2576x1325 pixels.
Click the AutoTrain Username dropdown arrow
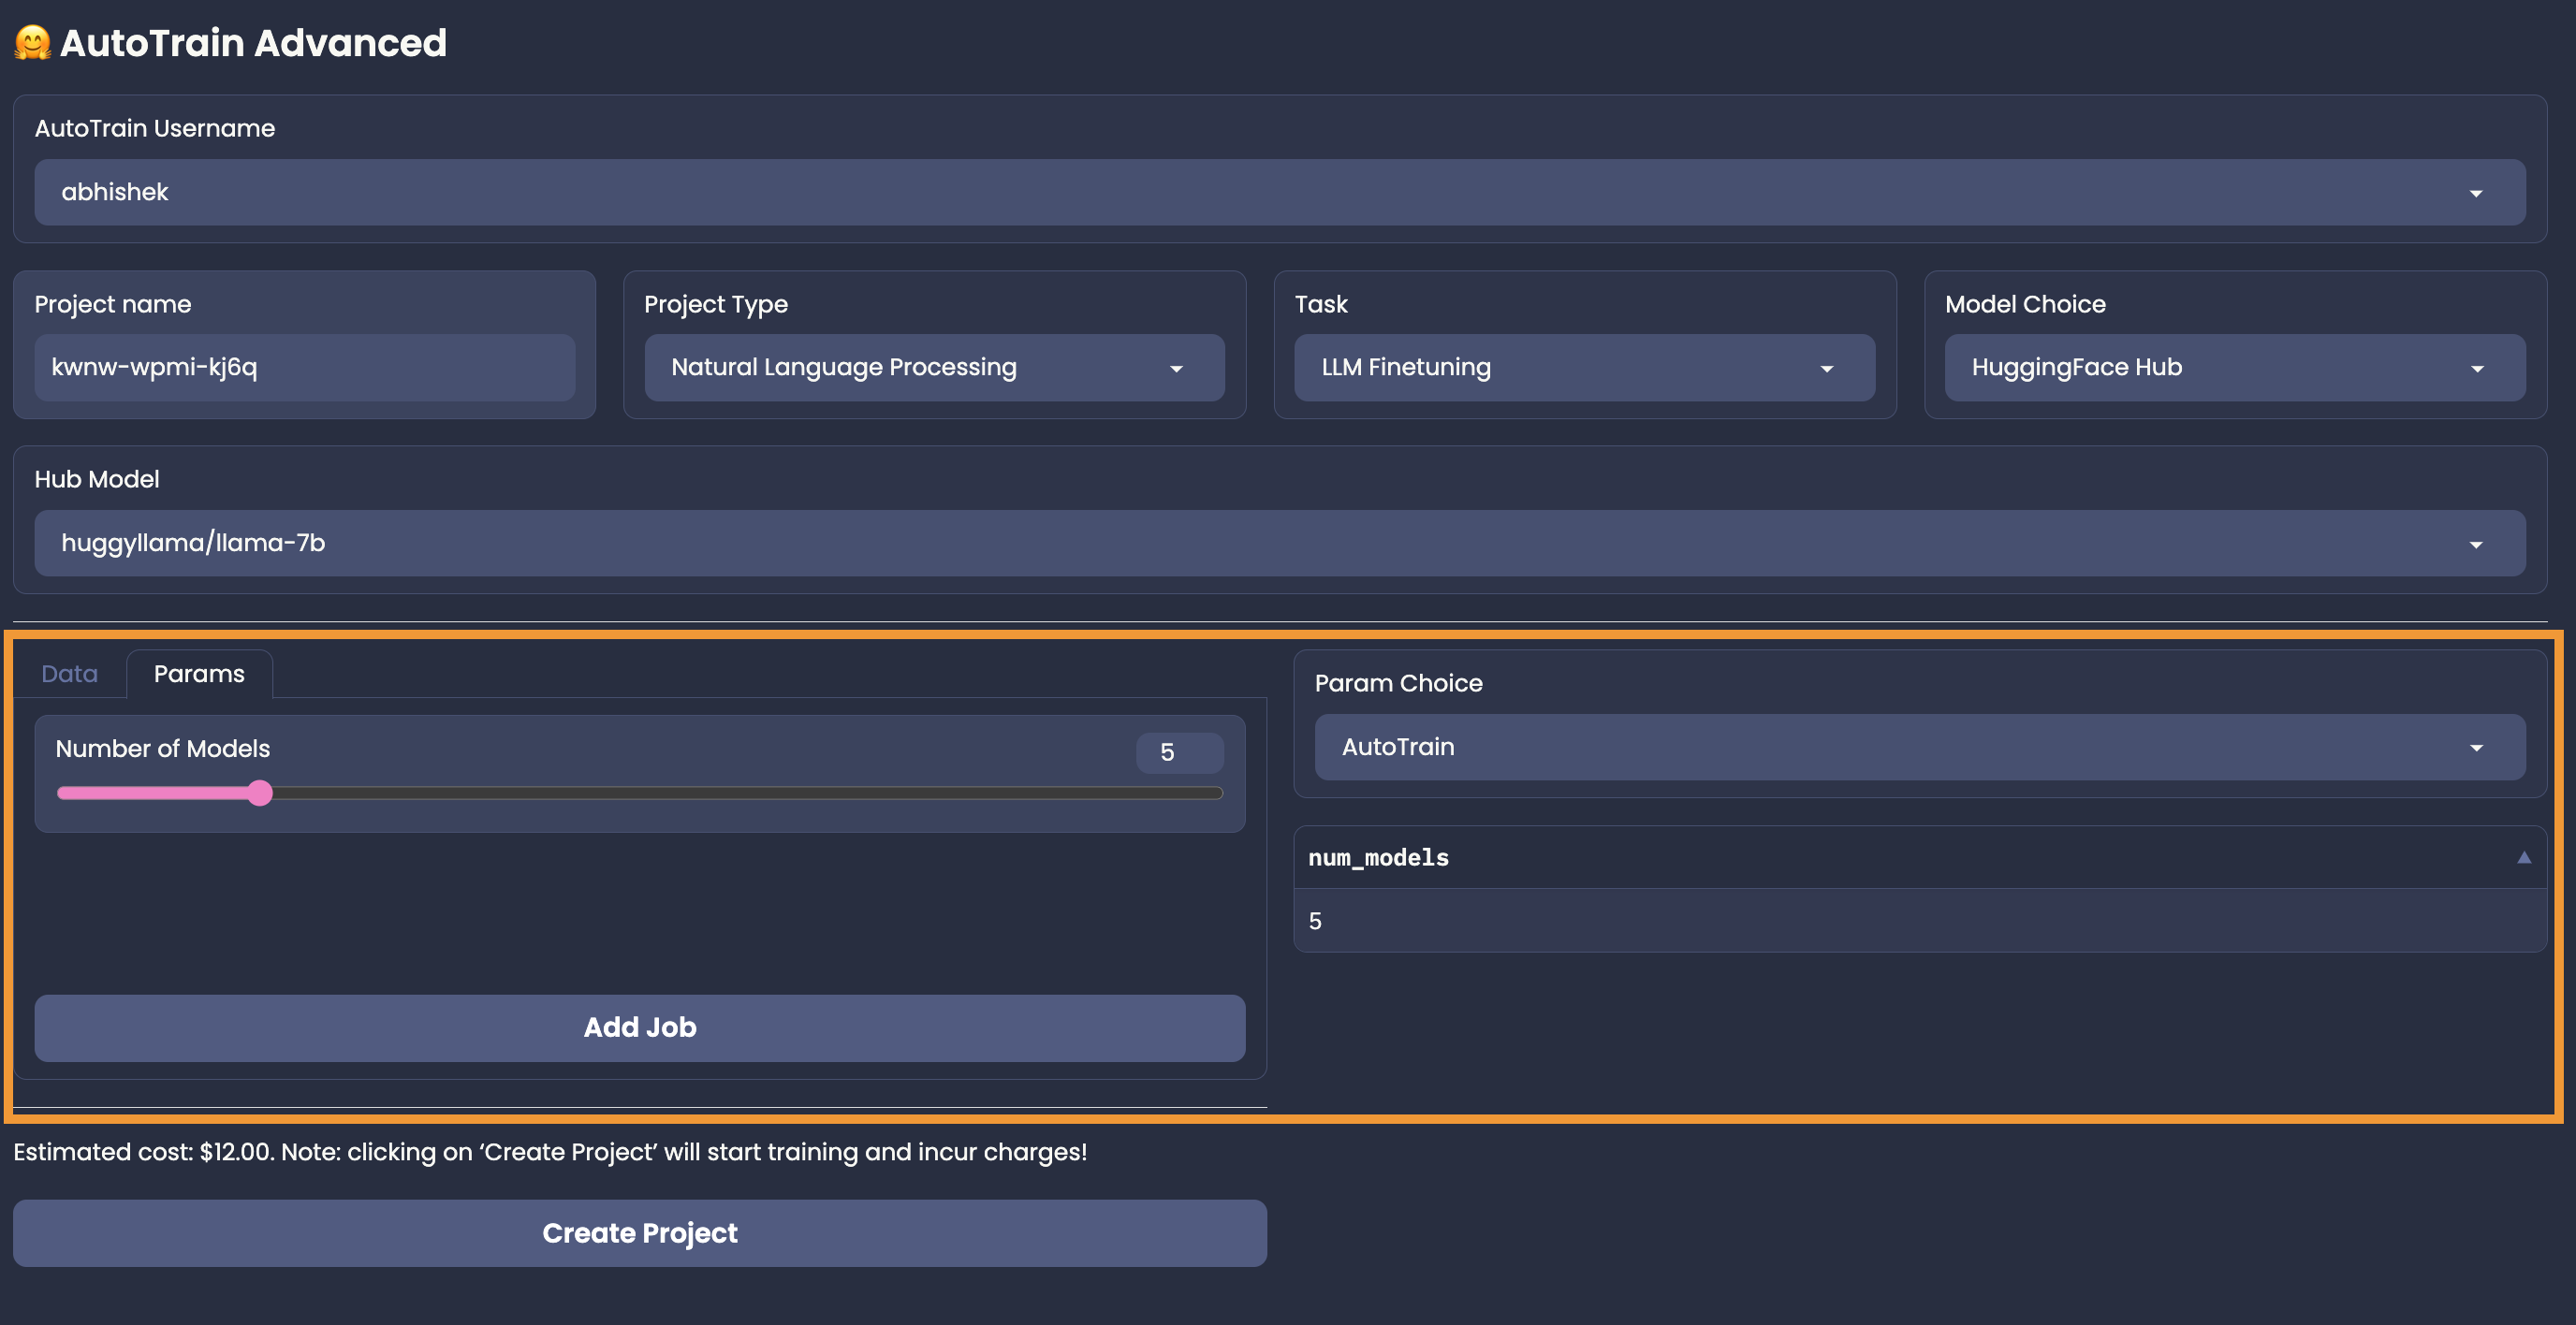[x=2475, y=193]
